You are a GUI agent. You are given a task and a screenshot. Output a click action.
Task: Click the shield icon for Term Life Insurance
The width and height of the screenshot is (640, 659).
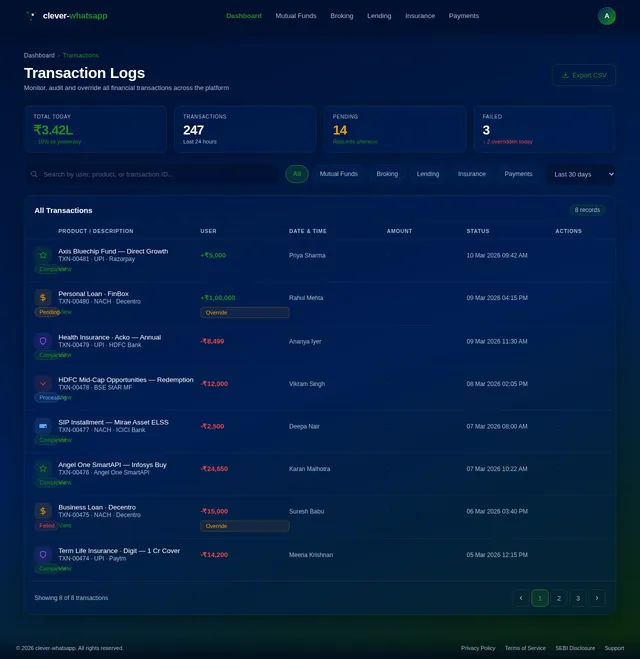click(43, 554)
